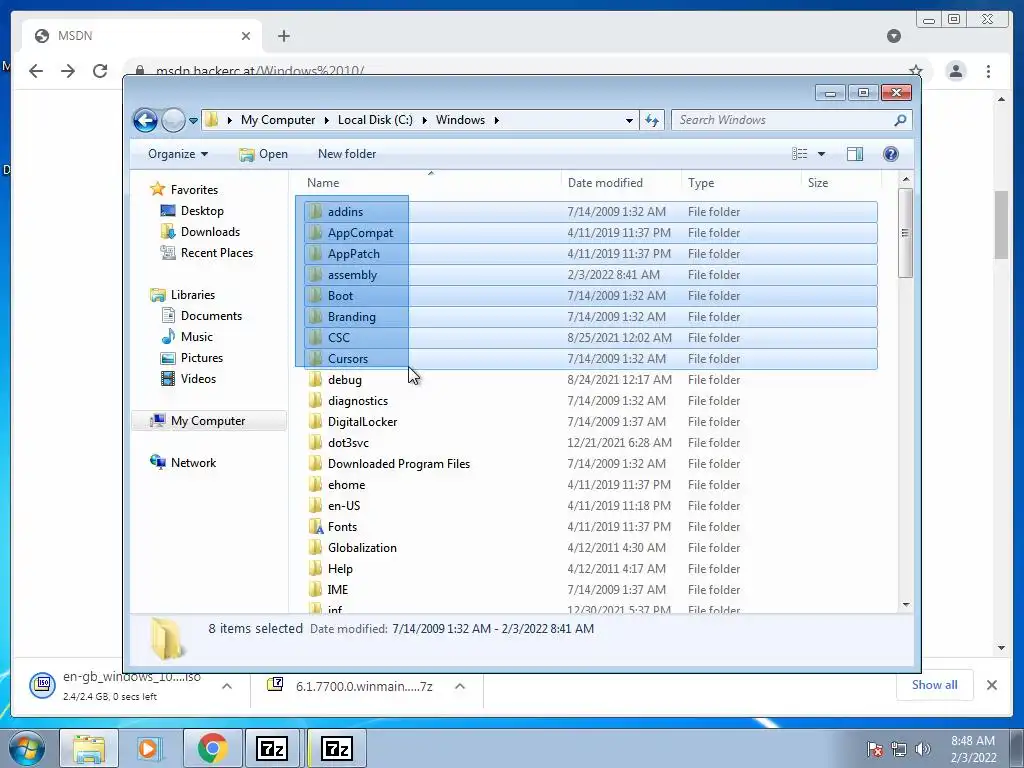Select the Downloaded Program Files folder
1024x768 pixels.
[398, 464]
